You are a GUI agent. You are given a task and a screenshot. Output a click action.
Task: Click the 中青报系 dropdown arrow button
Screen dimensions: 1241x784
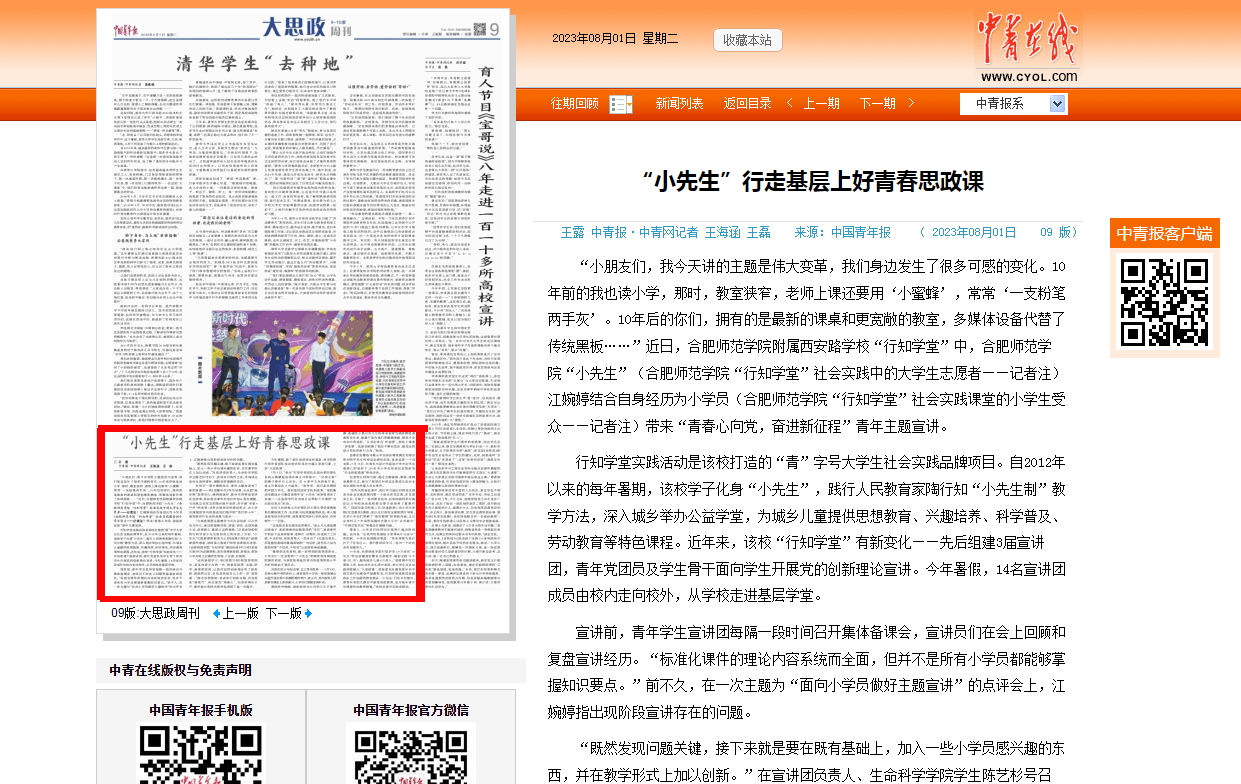pos(1058,104)
